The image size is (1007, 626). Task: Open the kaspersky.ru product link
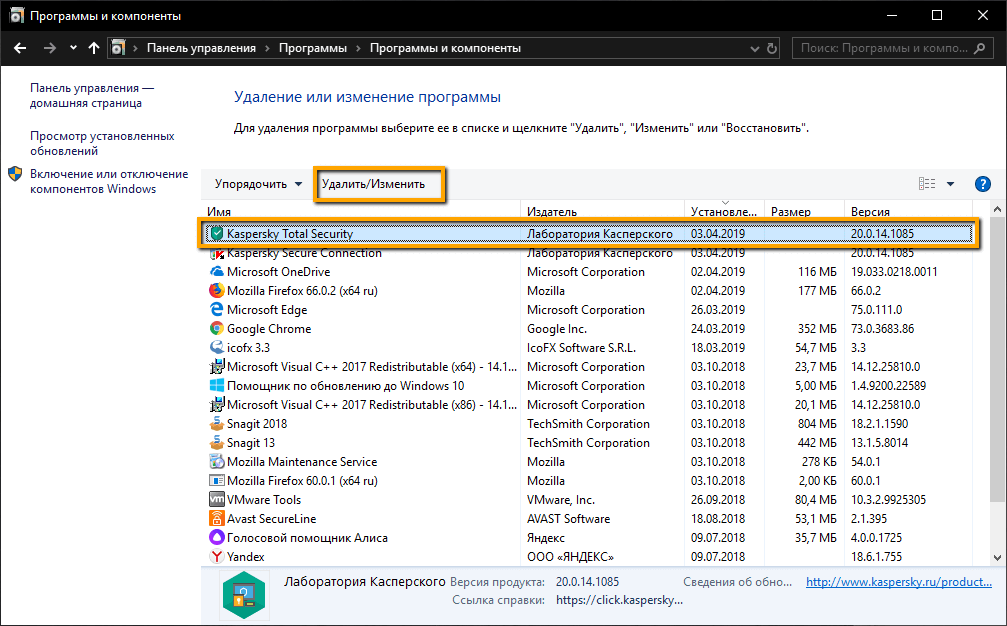pyautogui.click(x=898, y=581)
